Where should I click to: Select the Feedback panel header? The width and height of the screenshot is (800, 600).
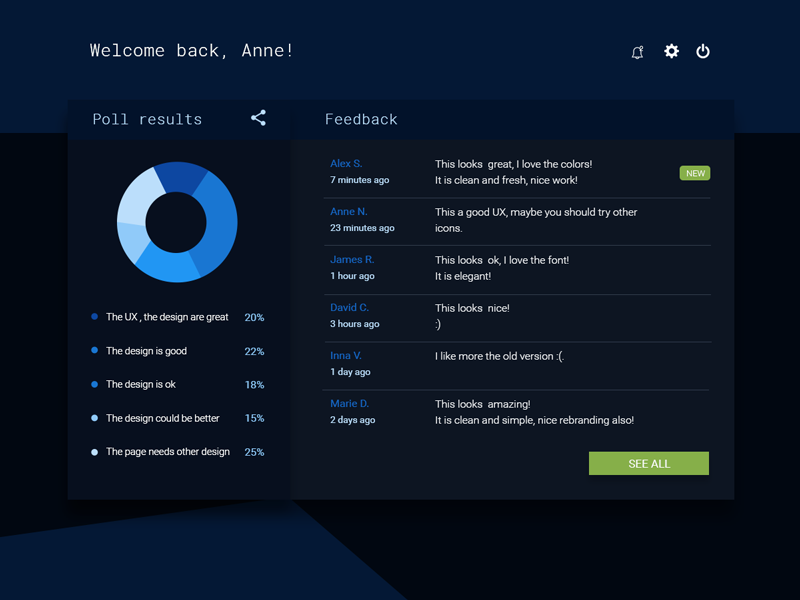(361, 119)
